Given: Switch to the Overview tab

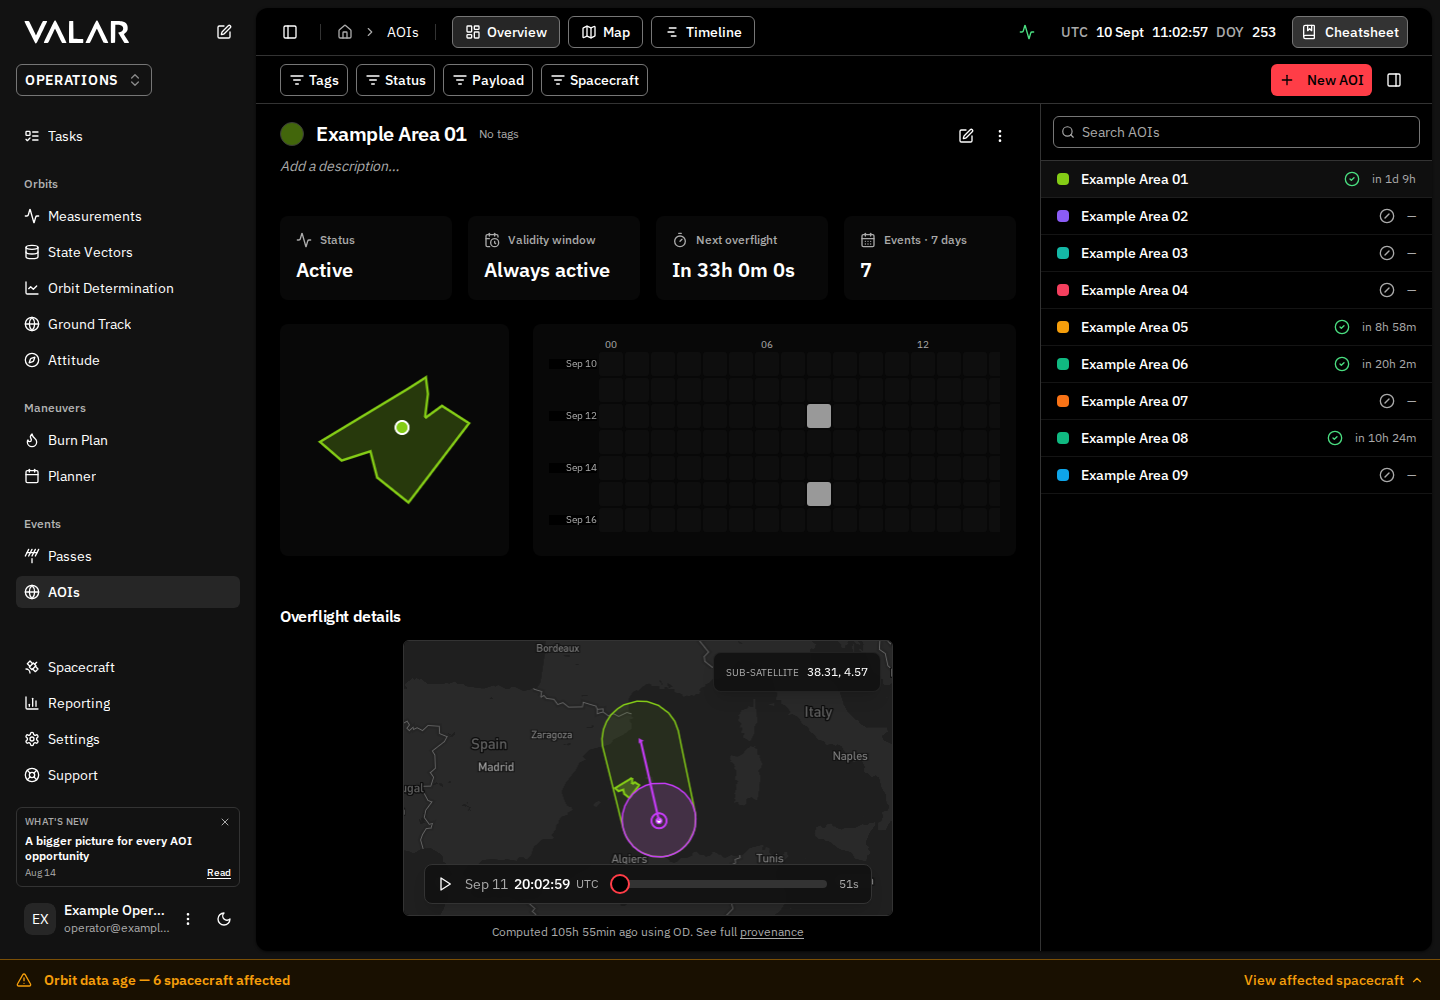Looking at the screenshot, I should coord(506,32).
